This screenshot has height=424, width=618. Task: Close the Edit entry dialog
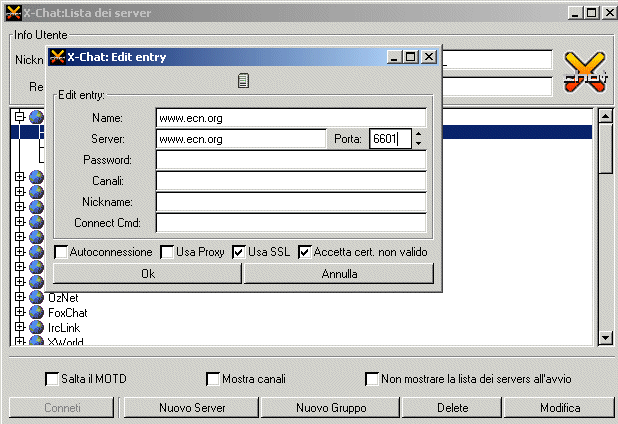coord(429,57)
